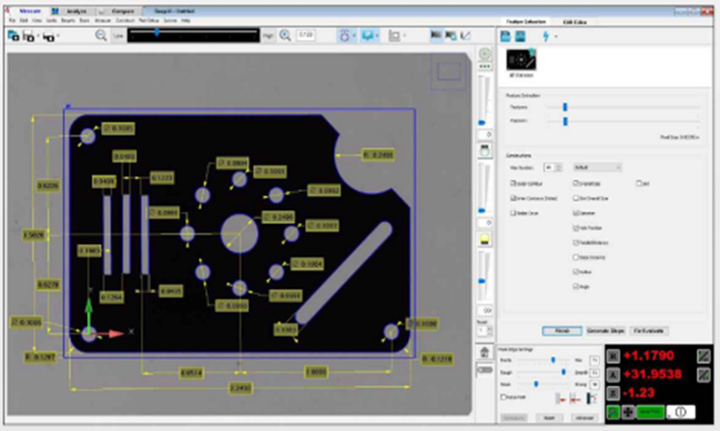
Task: Select the tab right of Feature Extraction
Action: click(x=575, y=22)
